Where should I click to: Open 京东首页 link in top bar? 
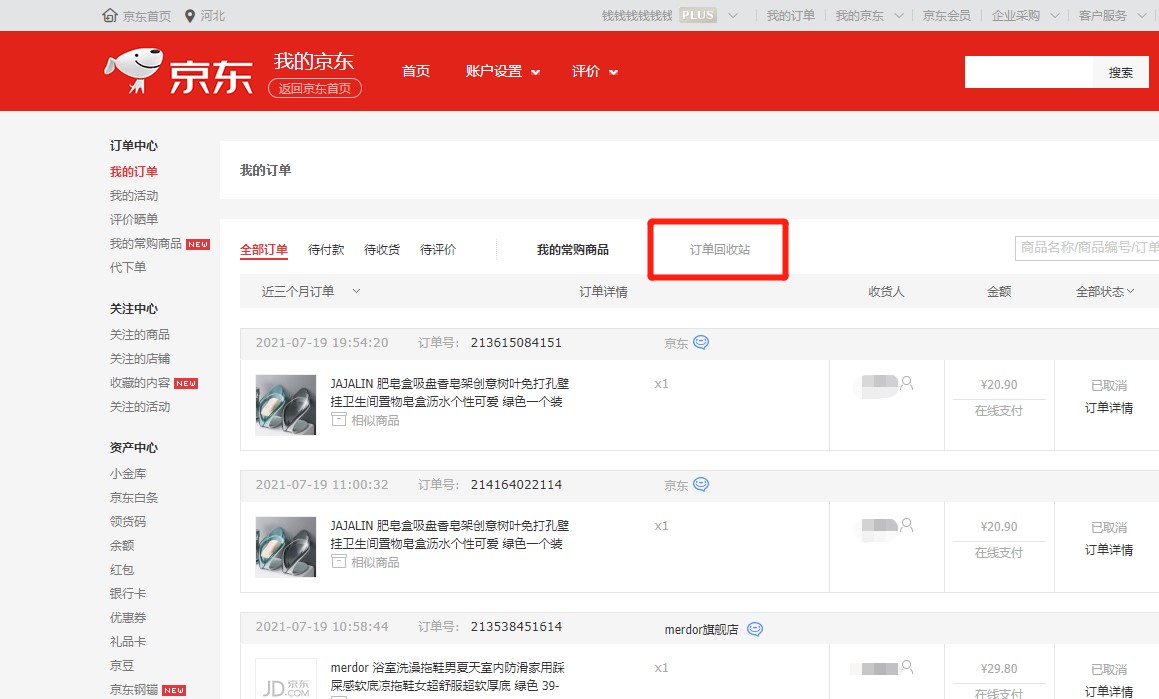146,16
